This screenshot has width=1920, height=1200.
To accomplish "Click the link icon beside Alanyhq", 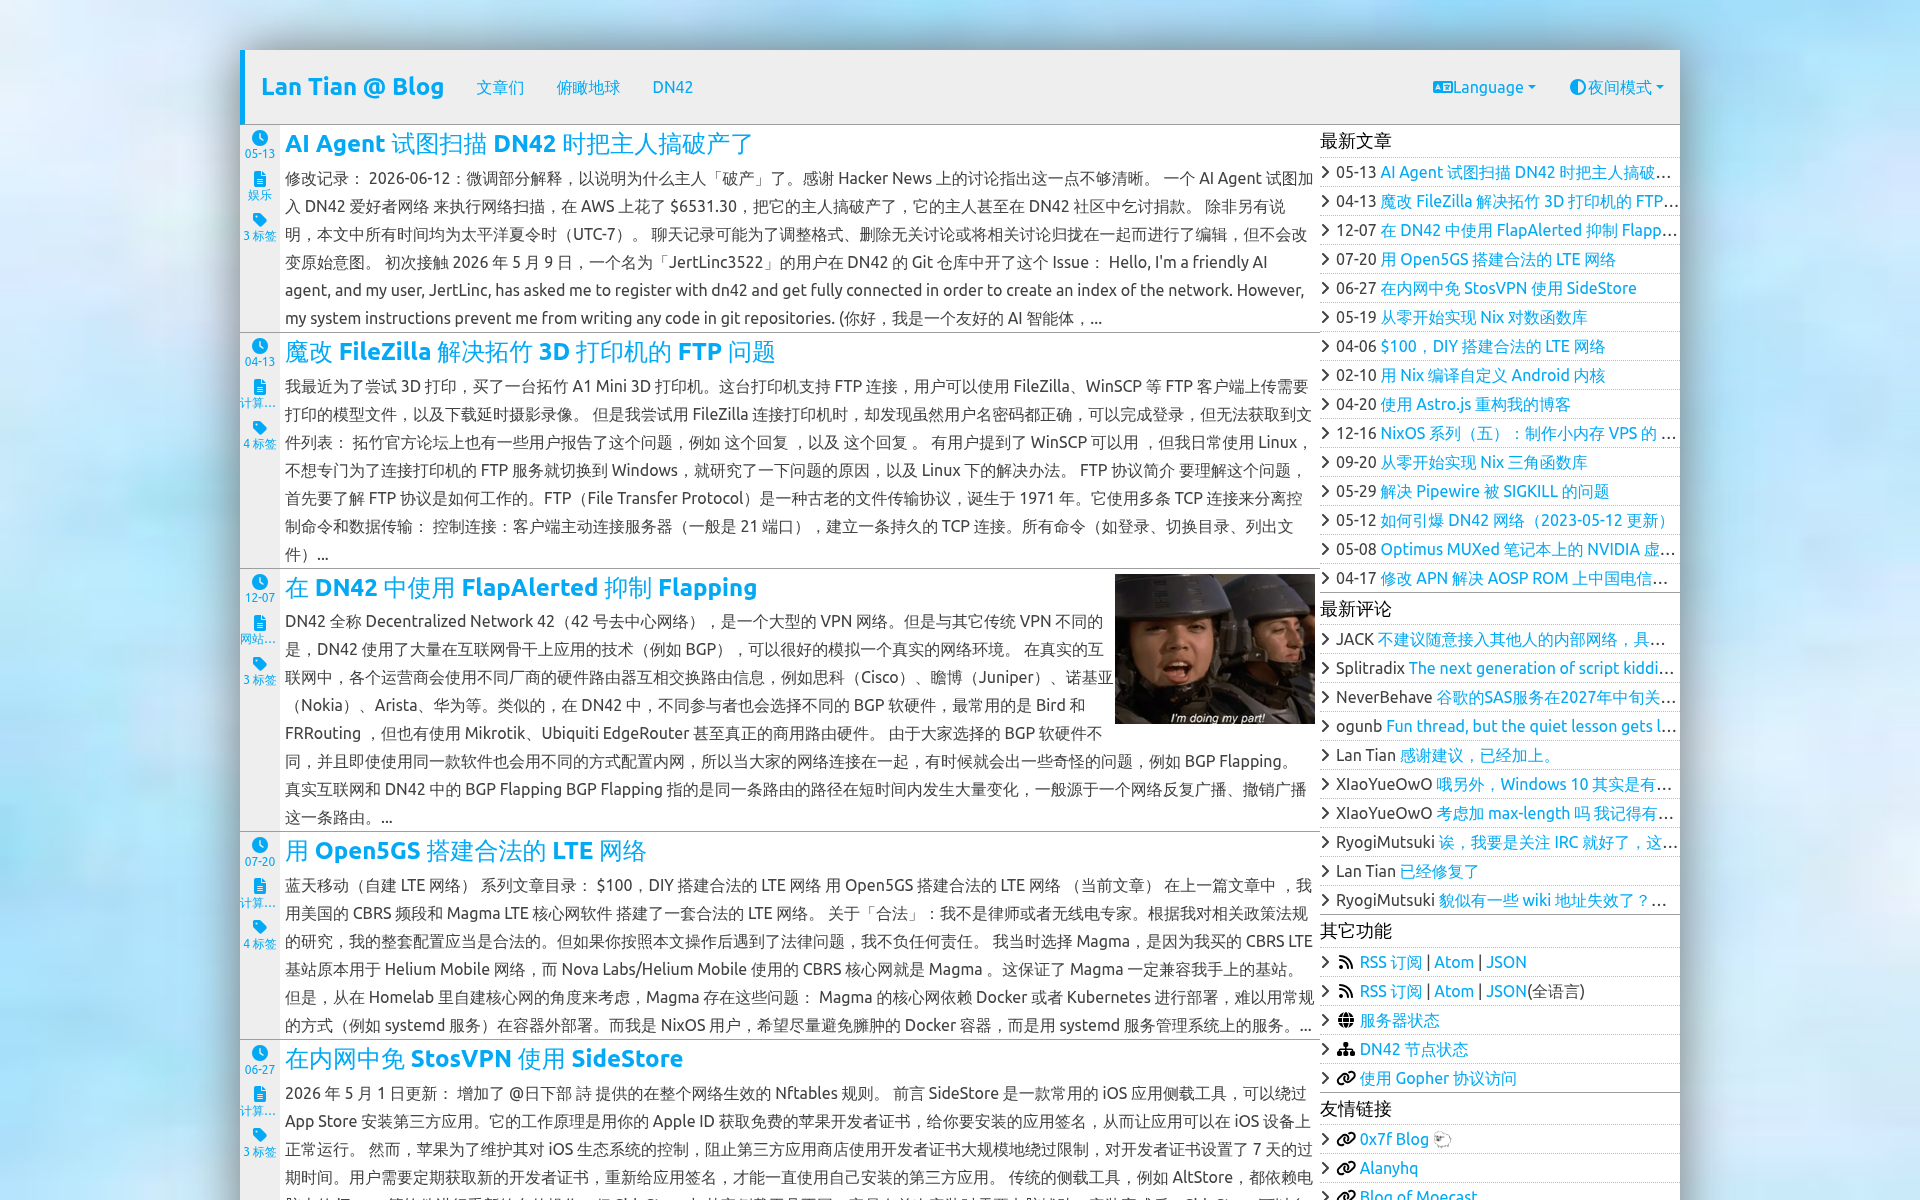I will [x=1346, y=1168].
